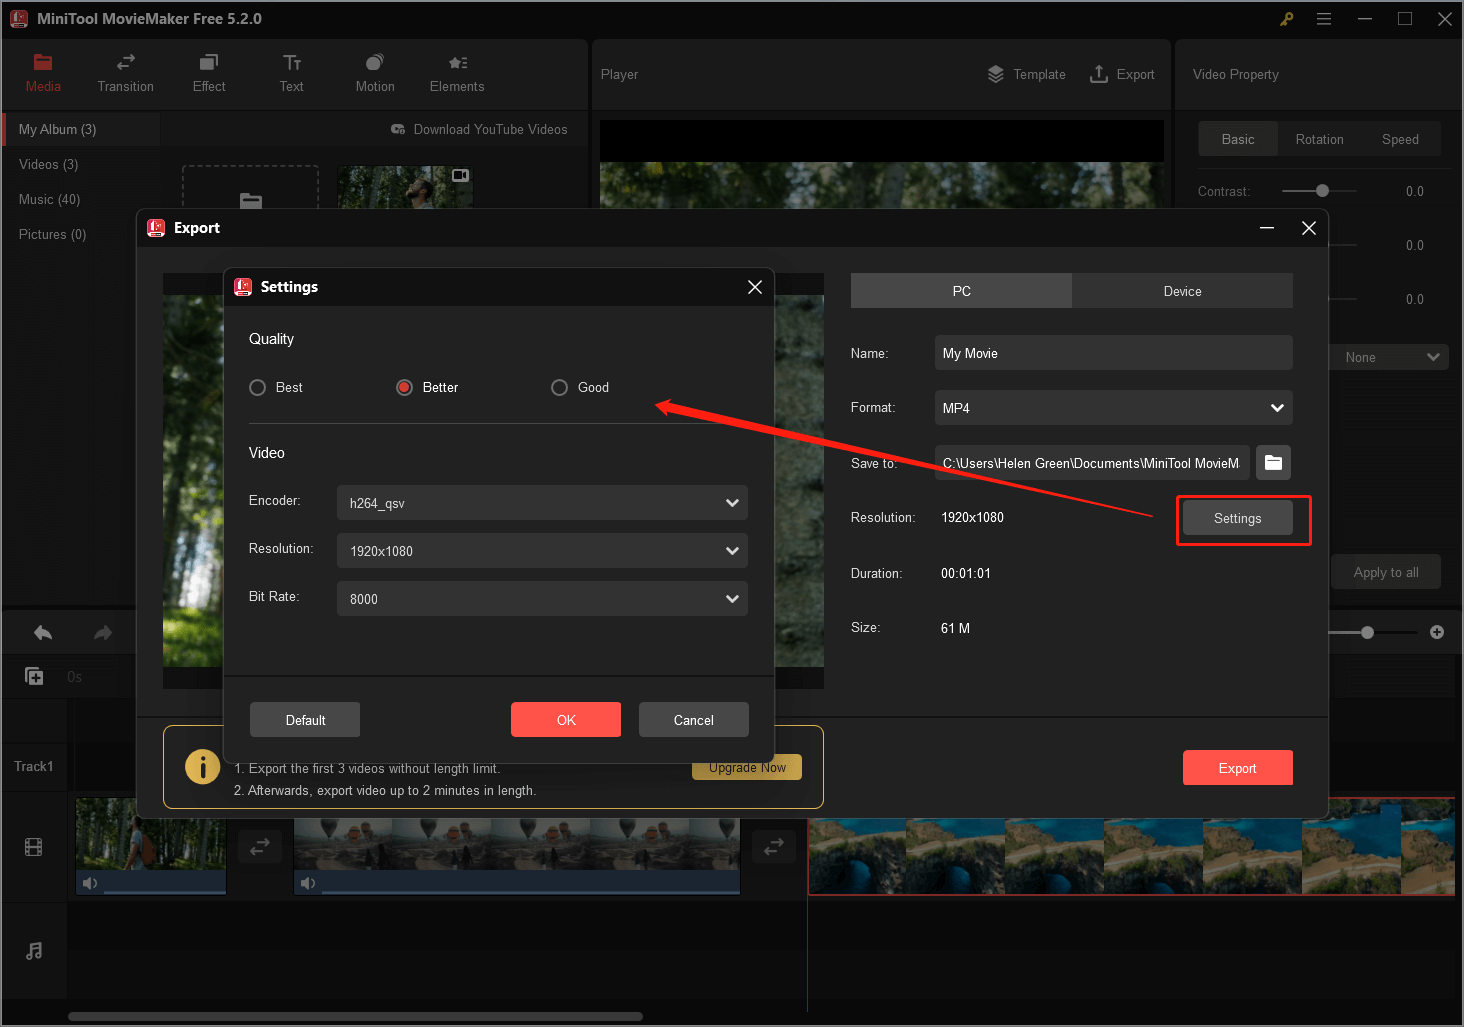Select Better quality radio button
The image size is (1464, 1027).
tap(405, 388)
